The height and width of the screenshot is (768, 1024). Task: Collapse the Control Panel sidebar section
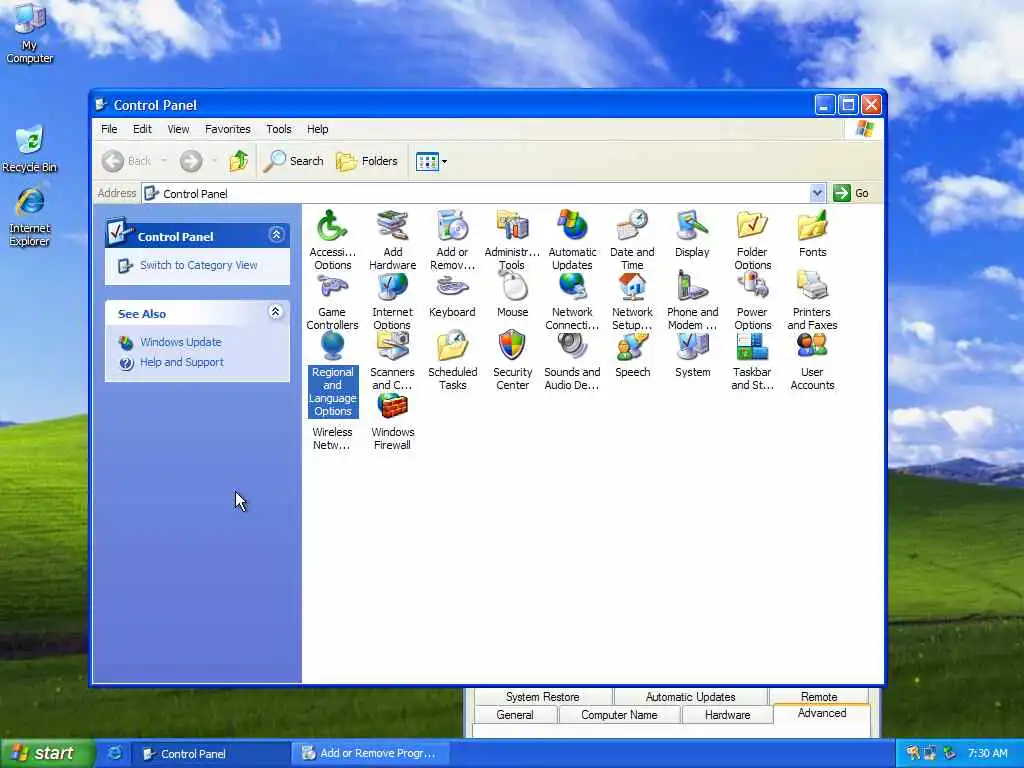[x=276, y=234]
